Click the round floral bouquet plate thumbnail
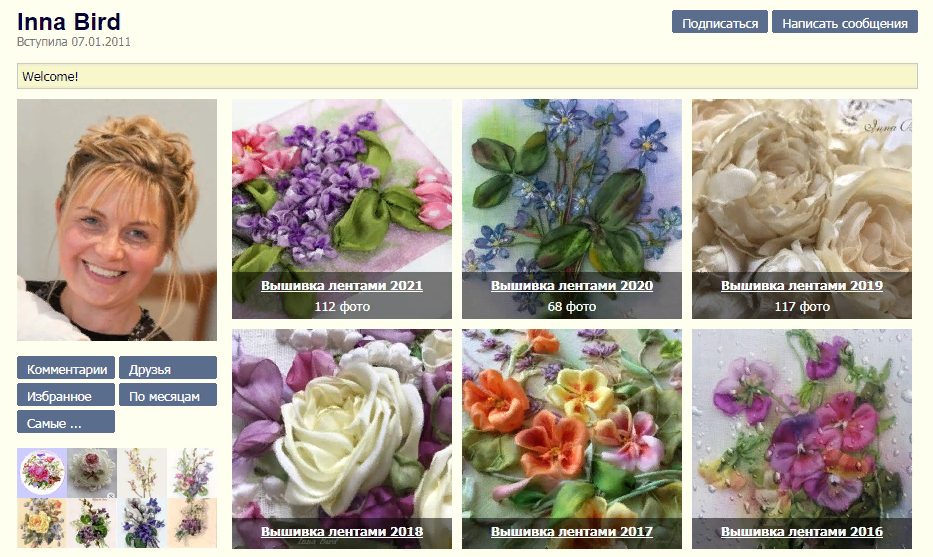 [x=42, y=472]
